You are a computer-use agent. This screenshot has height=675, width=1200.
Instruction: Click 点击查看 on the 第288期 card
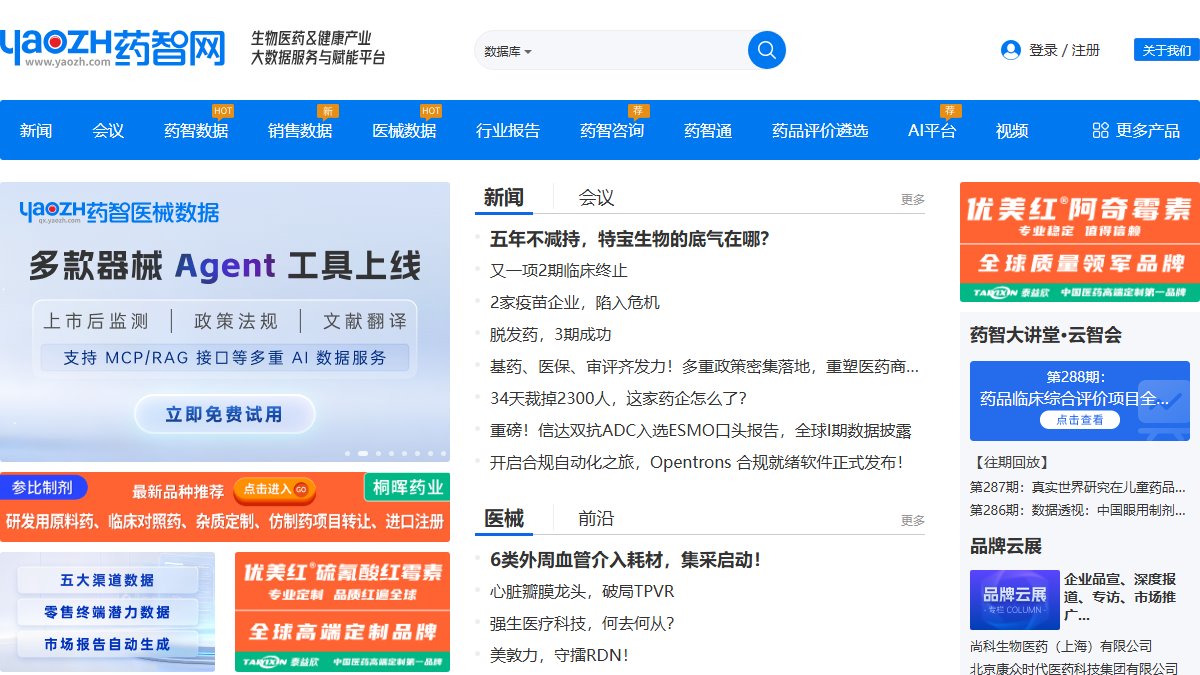pyautogui.click(x=1080, y=420)
